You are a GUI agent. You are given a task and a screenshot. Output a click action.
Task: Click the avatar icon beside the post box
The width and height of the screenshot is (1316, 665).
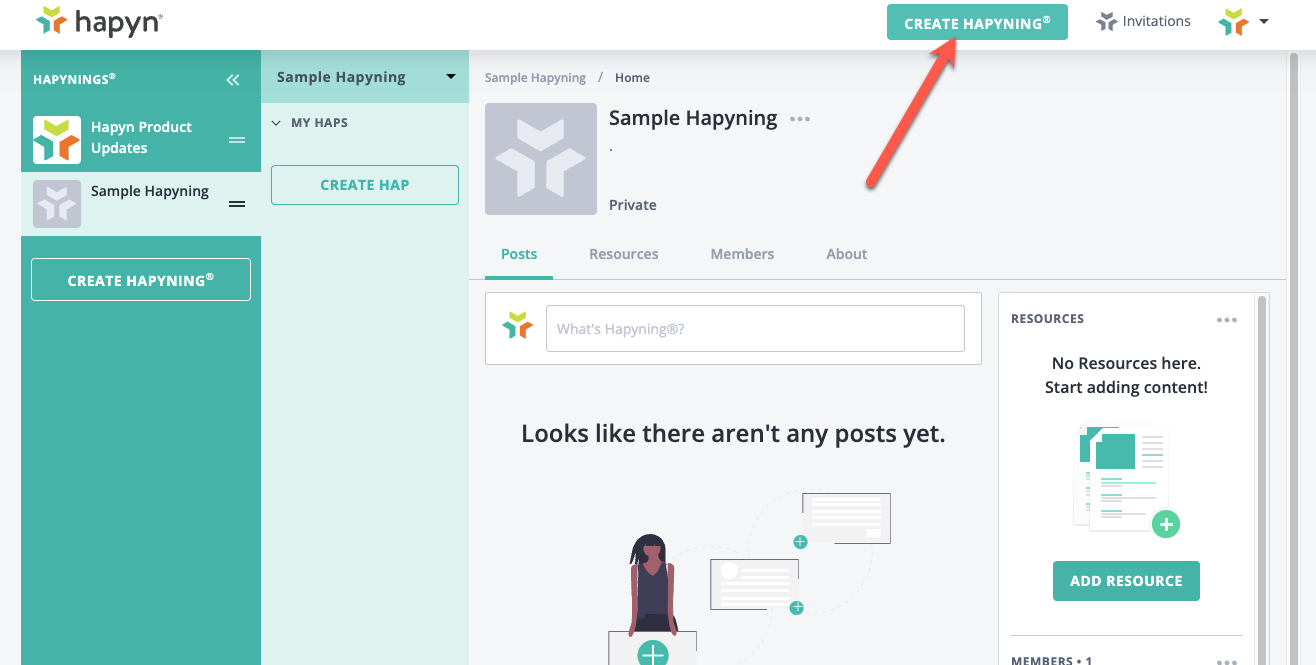[x=517, y=326]
